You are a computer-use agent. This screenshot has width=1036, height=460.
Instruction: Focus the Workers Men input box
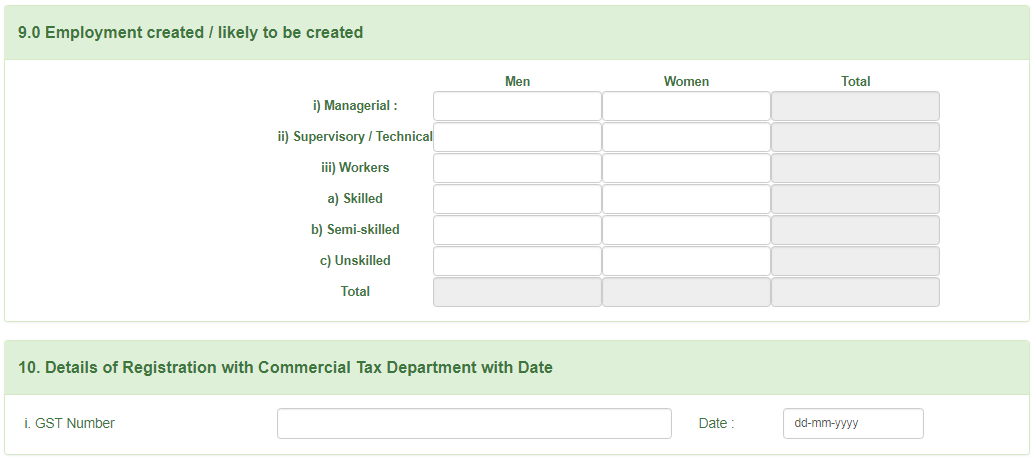click(x=517, y=168)
